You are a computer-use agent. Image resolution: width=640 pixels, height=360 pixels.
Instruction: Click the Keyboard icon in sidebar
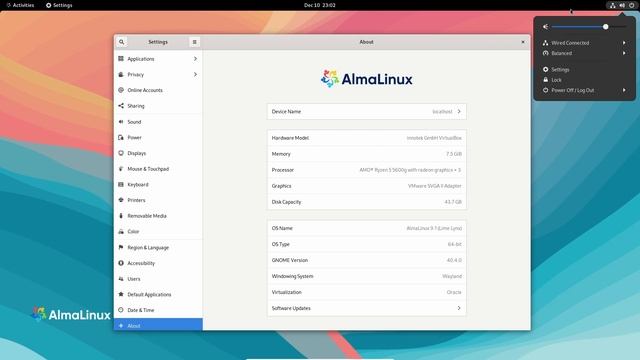[x=121, y=184]
